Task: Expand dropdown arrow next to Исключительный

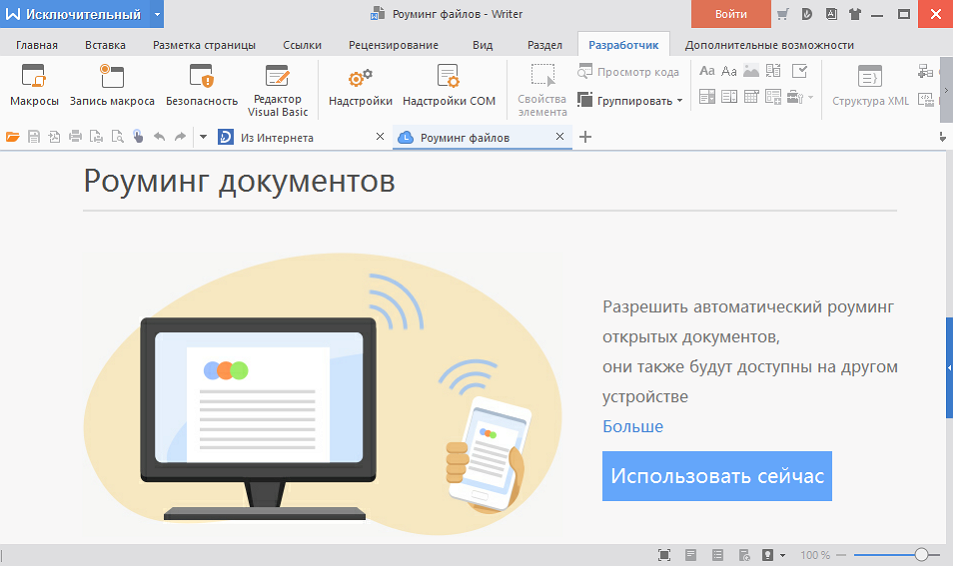Action: coord(157,14)
